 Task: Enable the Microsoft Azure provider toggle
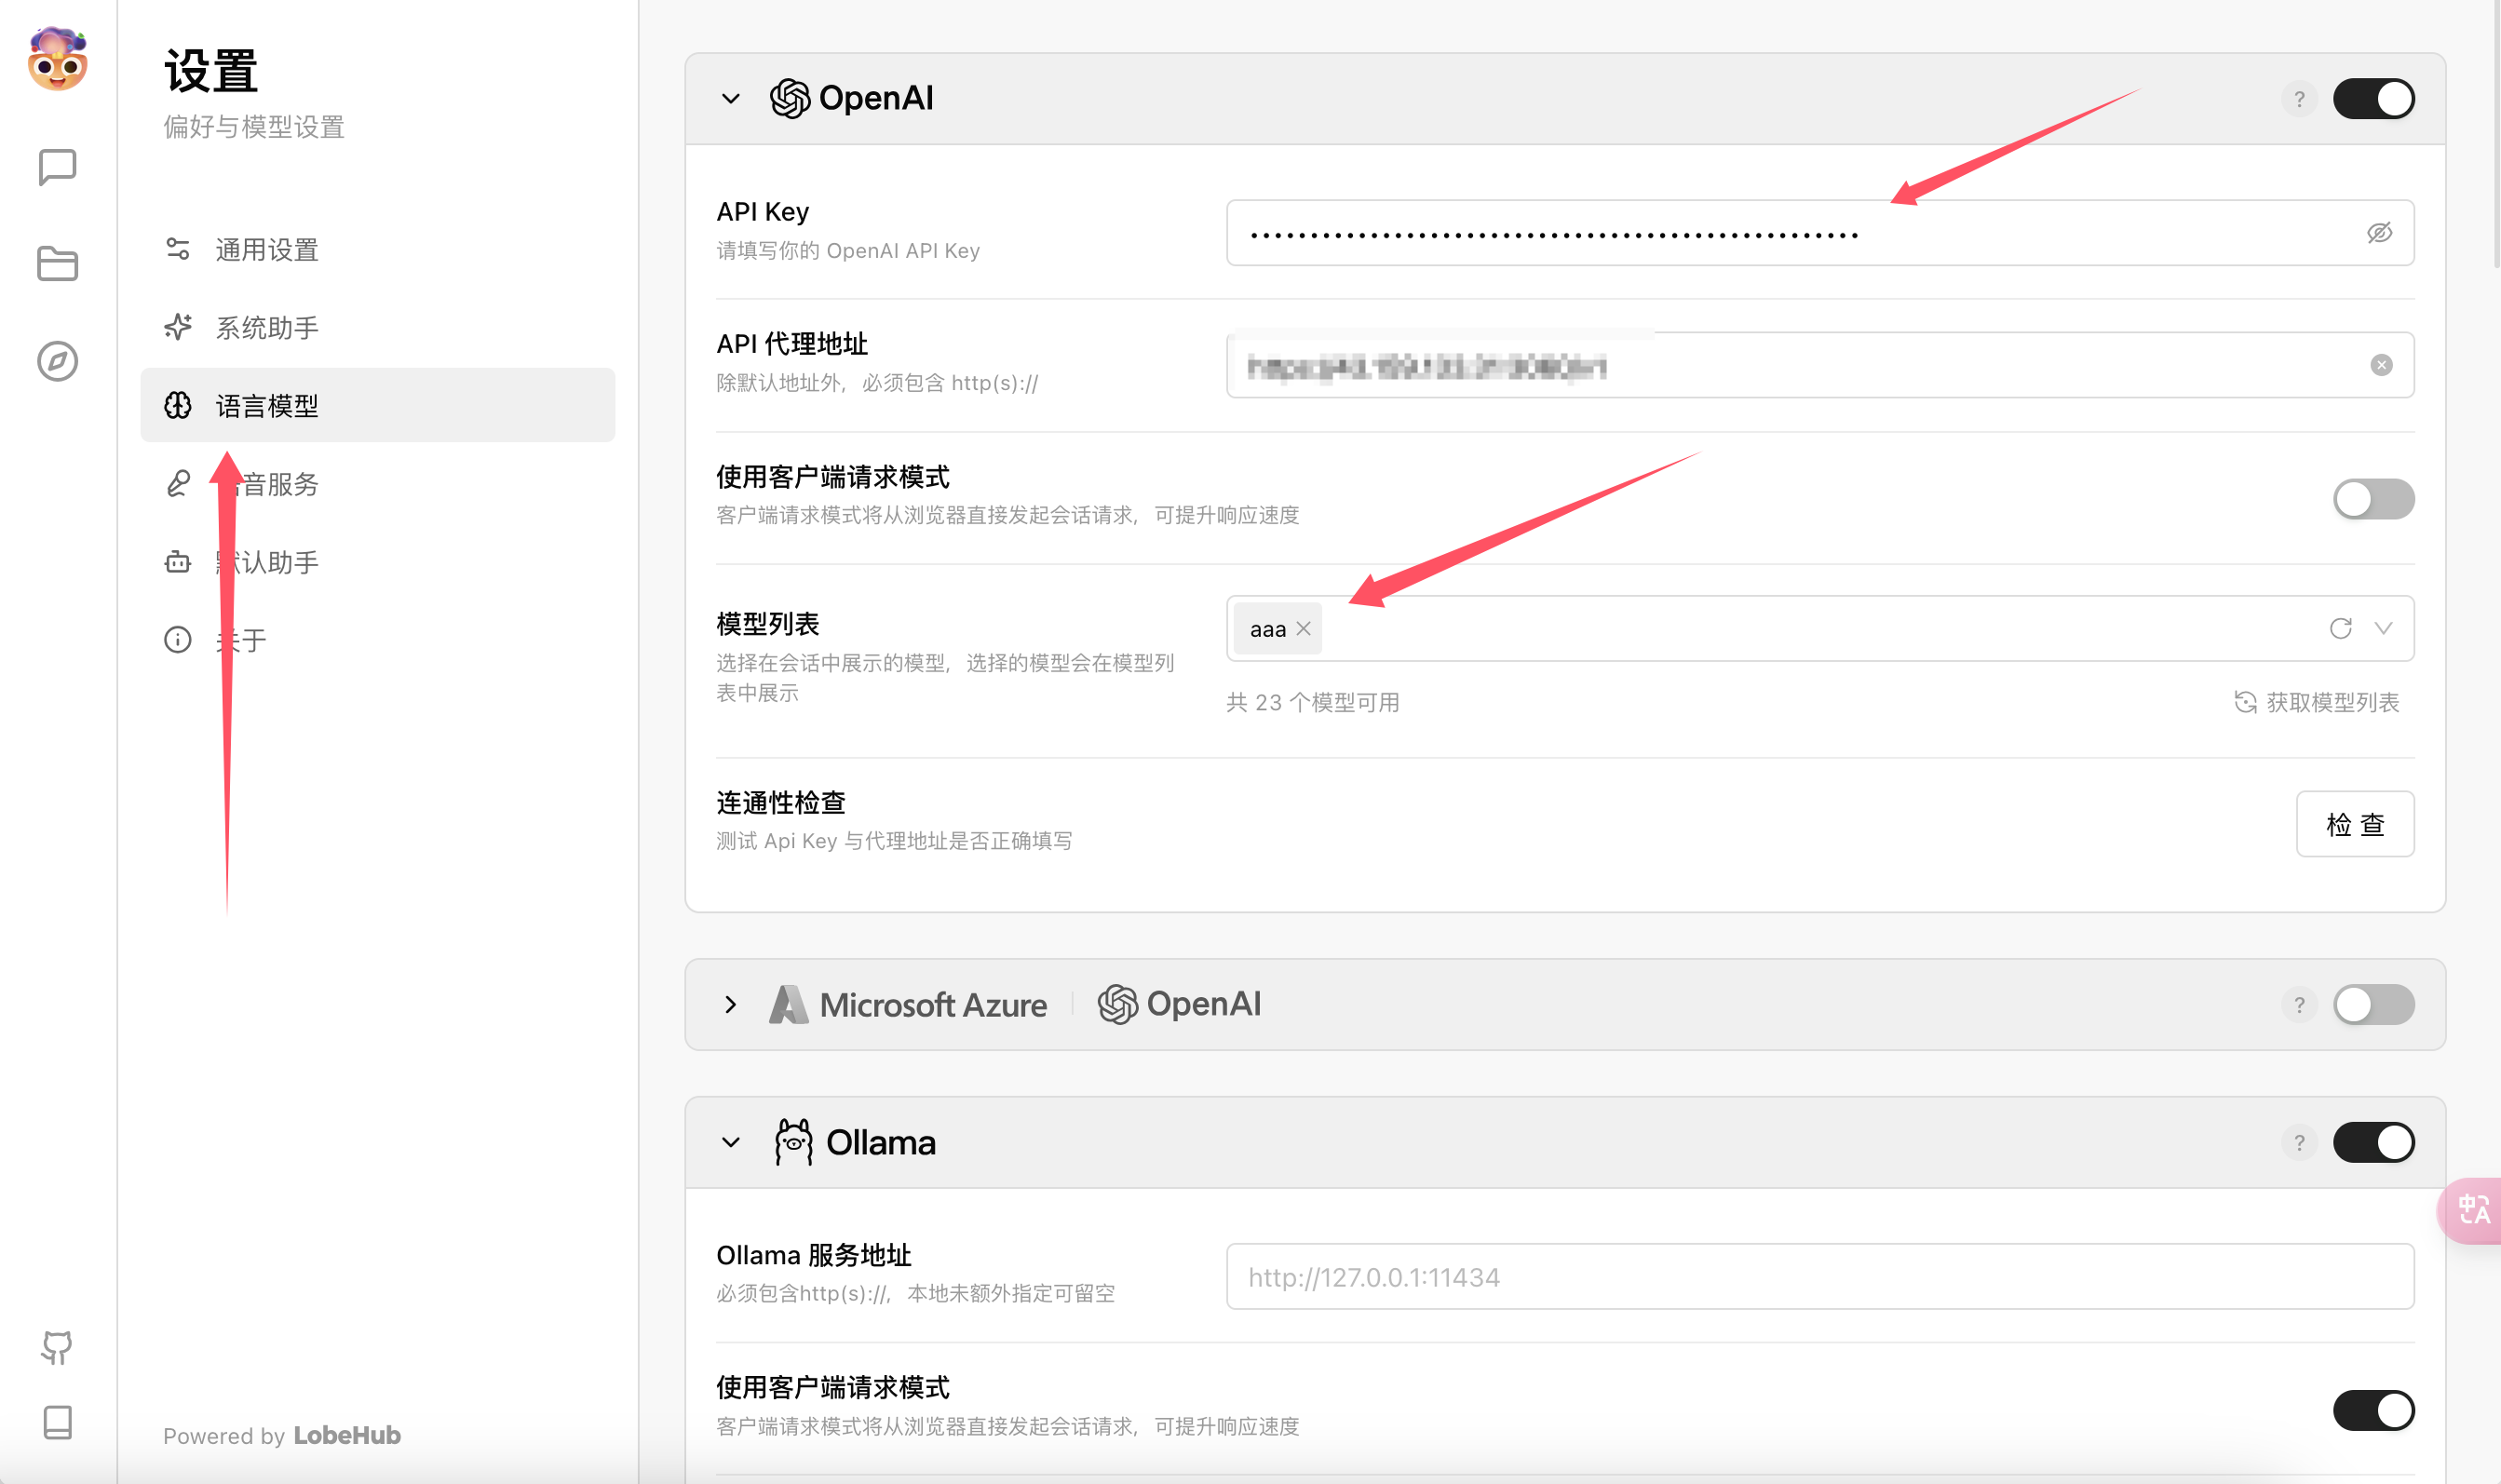2373,1004
